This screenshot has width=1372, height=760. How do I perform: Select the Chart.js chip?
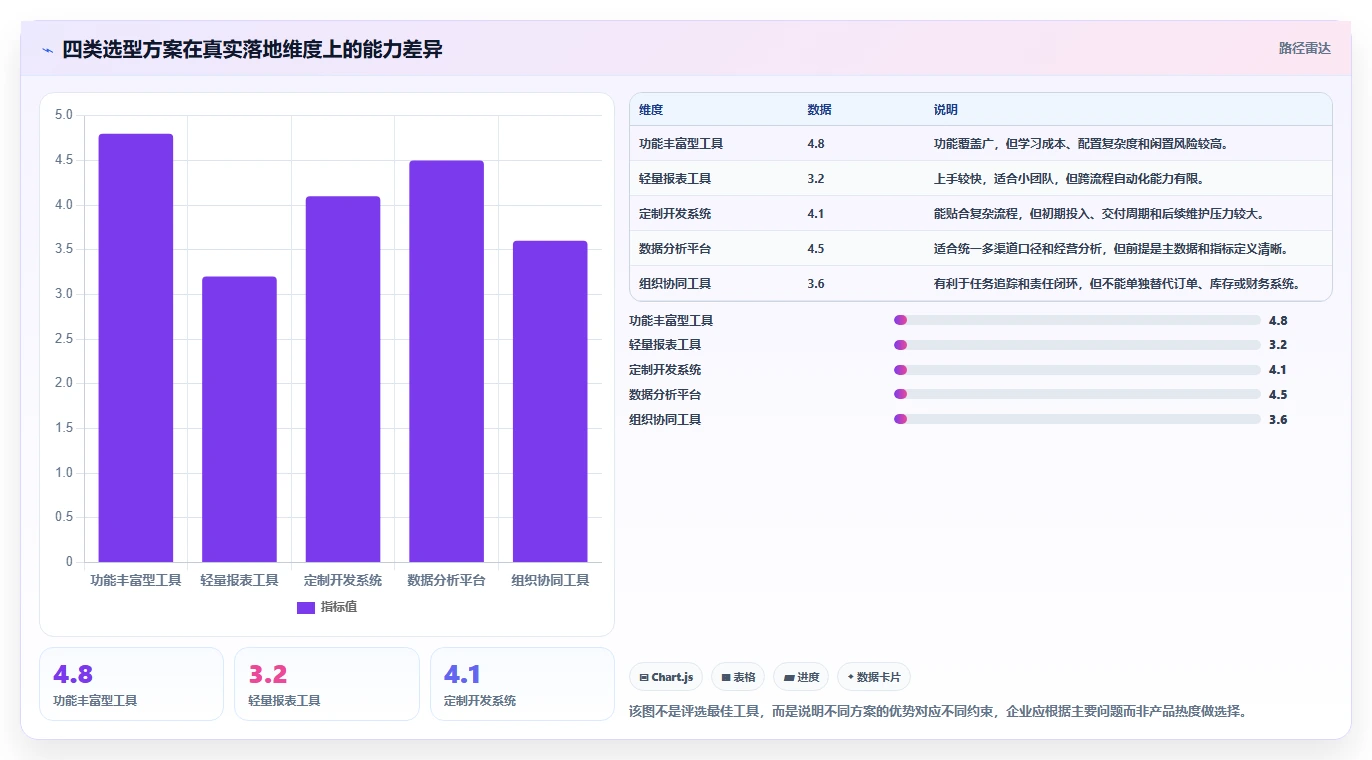pos(666,677)
